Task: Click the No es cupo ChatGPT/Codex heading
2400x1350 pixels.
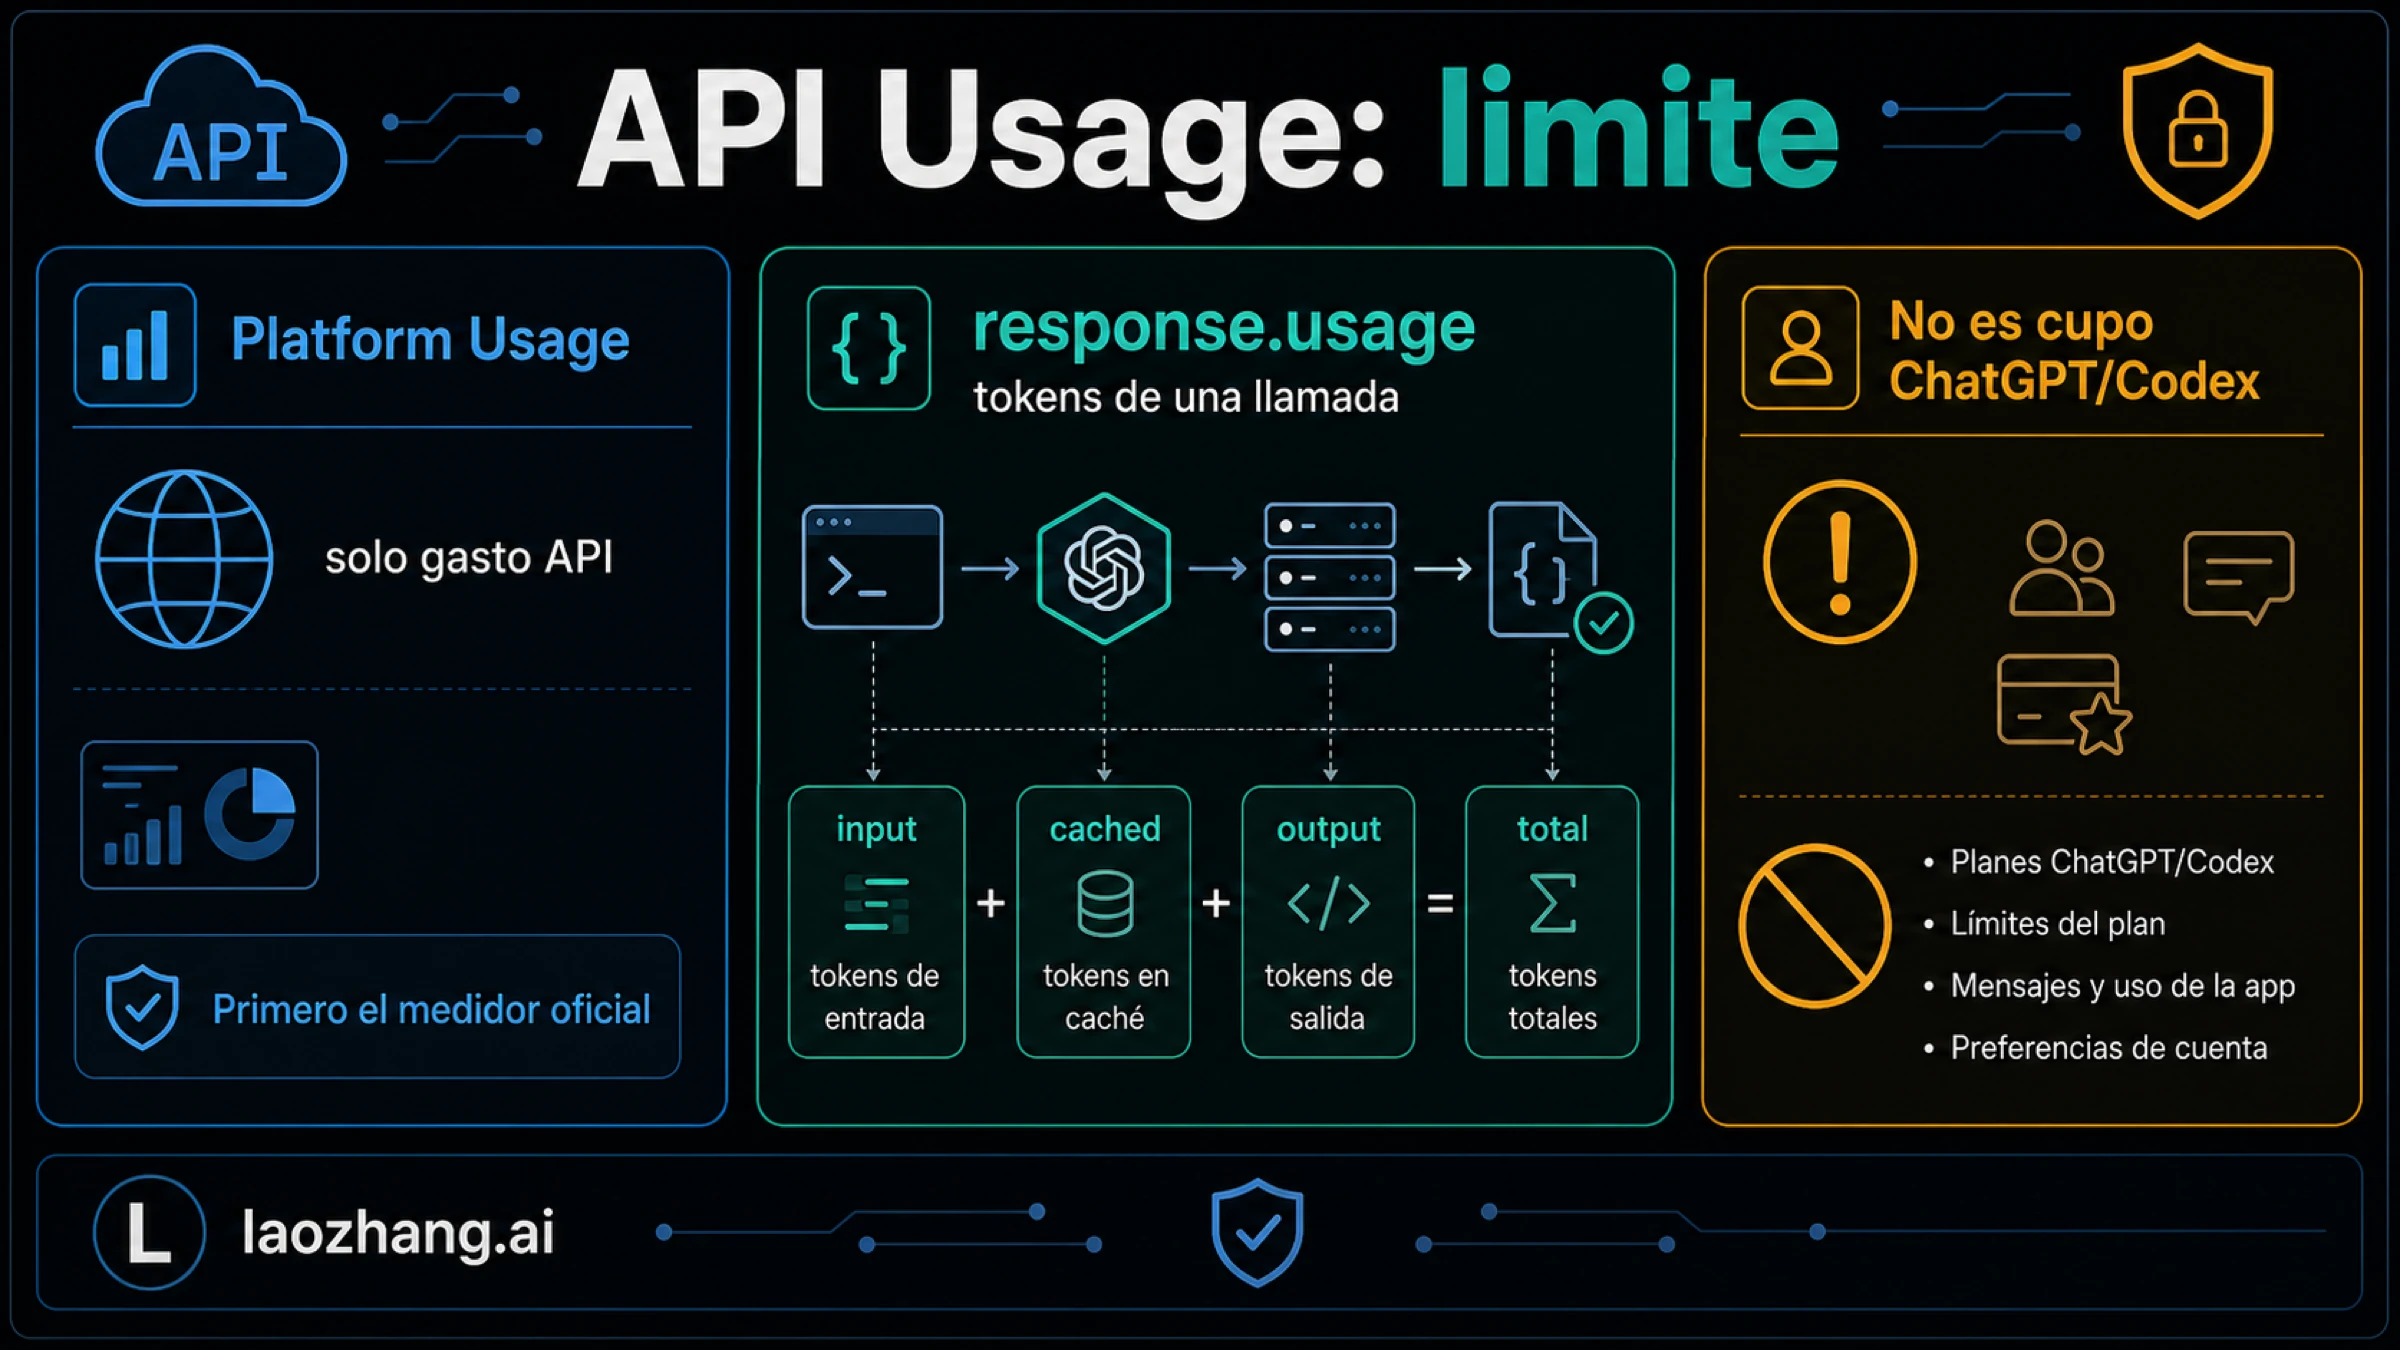Action: tap(2074, 351)
